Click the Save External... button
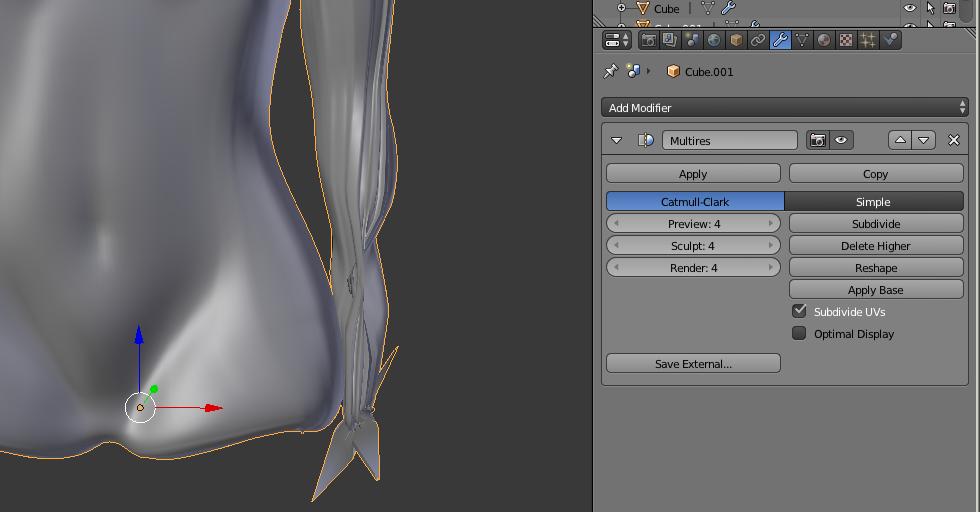This screenshot has height=525, width=980. (x=693, y=363)
